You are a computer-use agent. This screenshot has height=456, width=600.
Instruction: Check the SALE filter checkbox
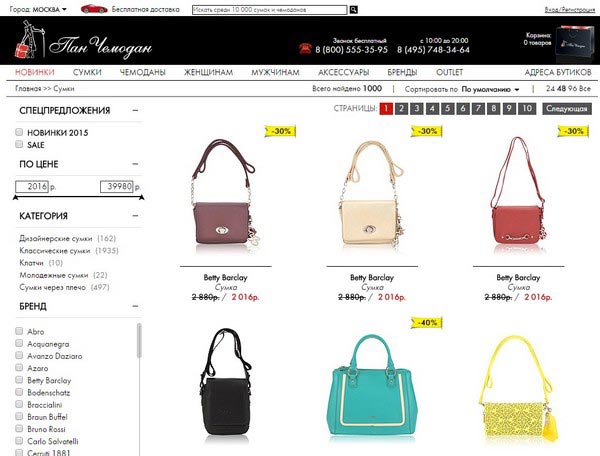click(19, 144)
